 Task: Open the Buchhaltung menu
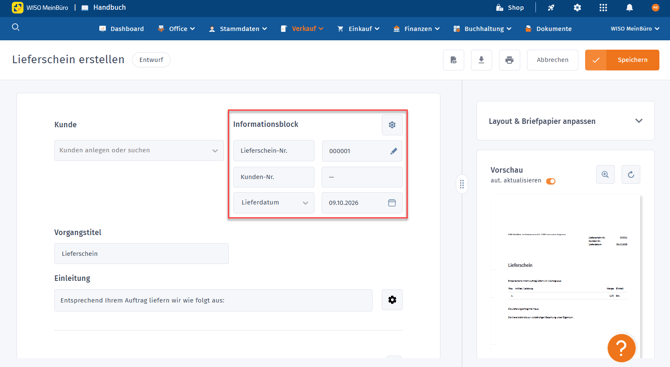(x=482, y=29)
